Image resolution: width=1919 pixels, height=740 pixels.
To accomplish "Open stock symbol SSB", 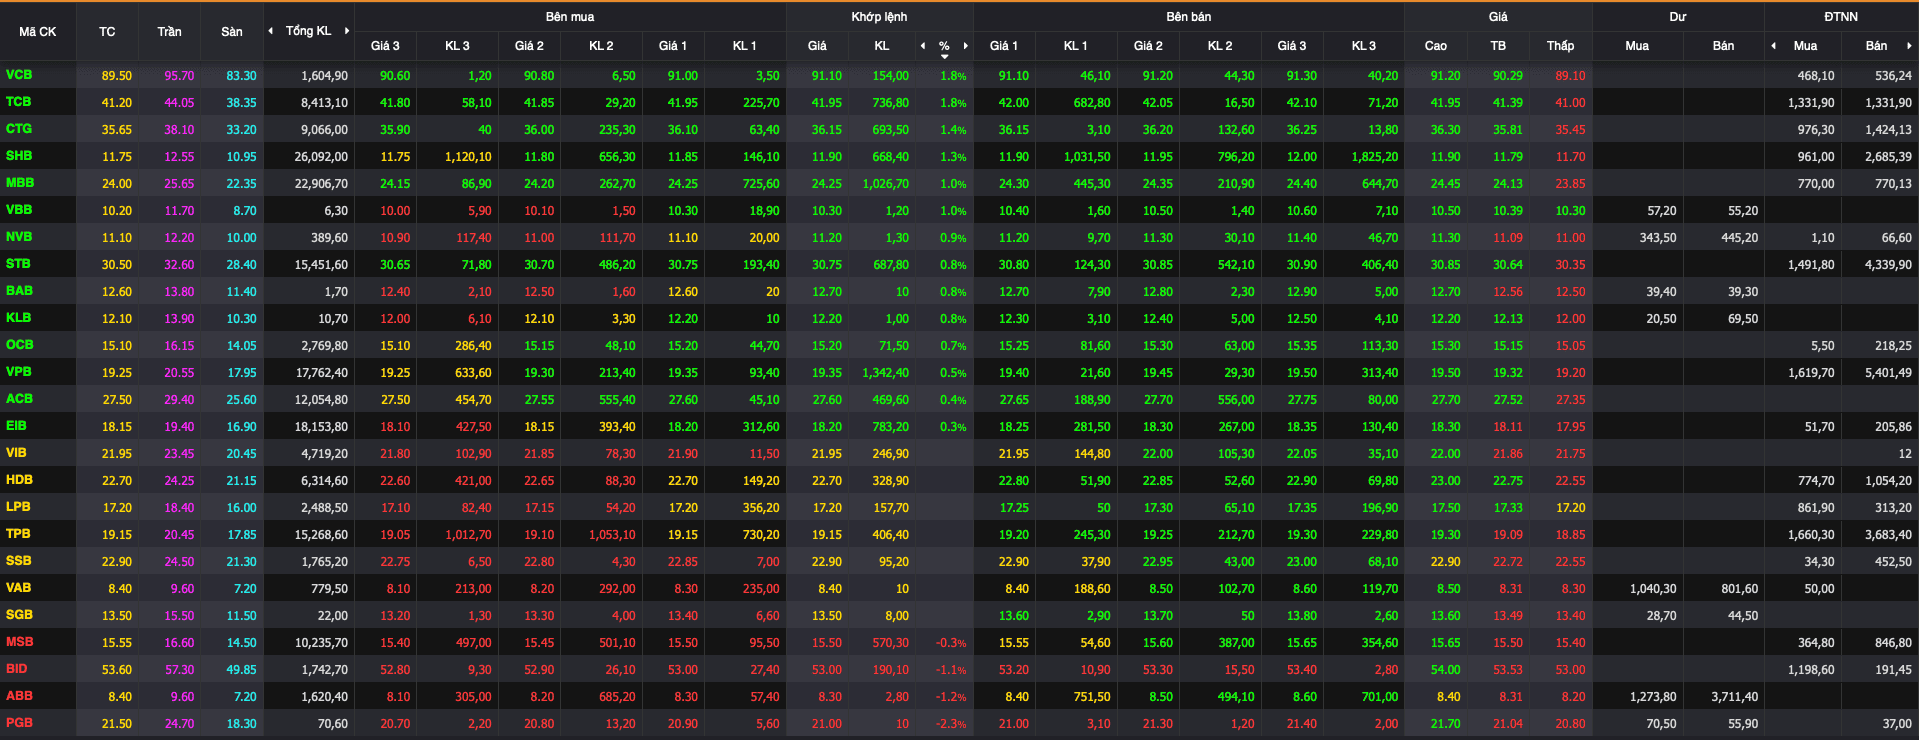I will [18, 561].
